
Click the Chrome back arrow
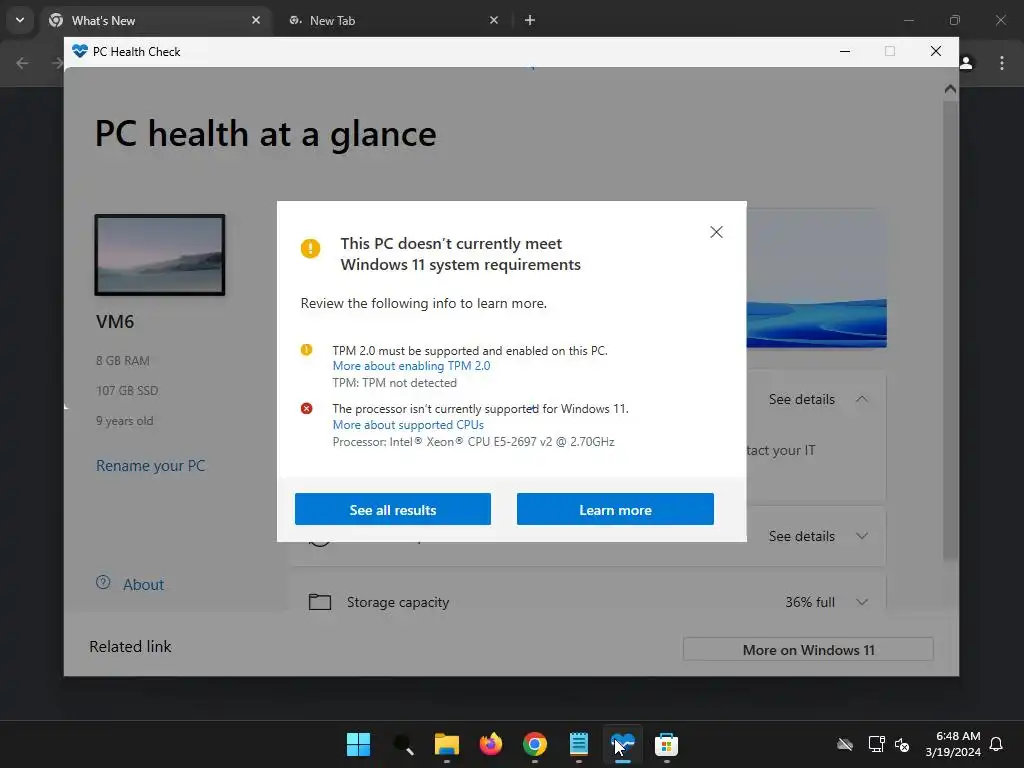tap(22, 63)
